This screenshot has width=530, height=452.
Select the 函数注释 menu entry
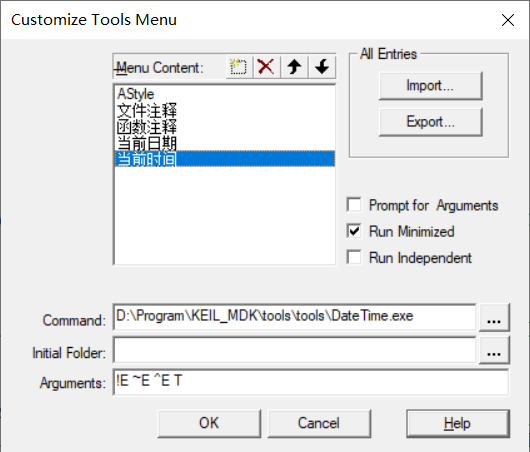(225, 126)
